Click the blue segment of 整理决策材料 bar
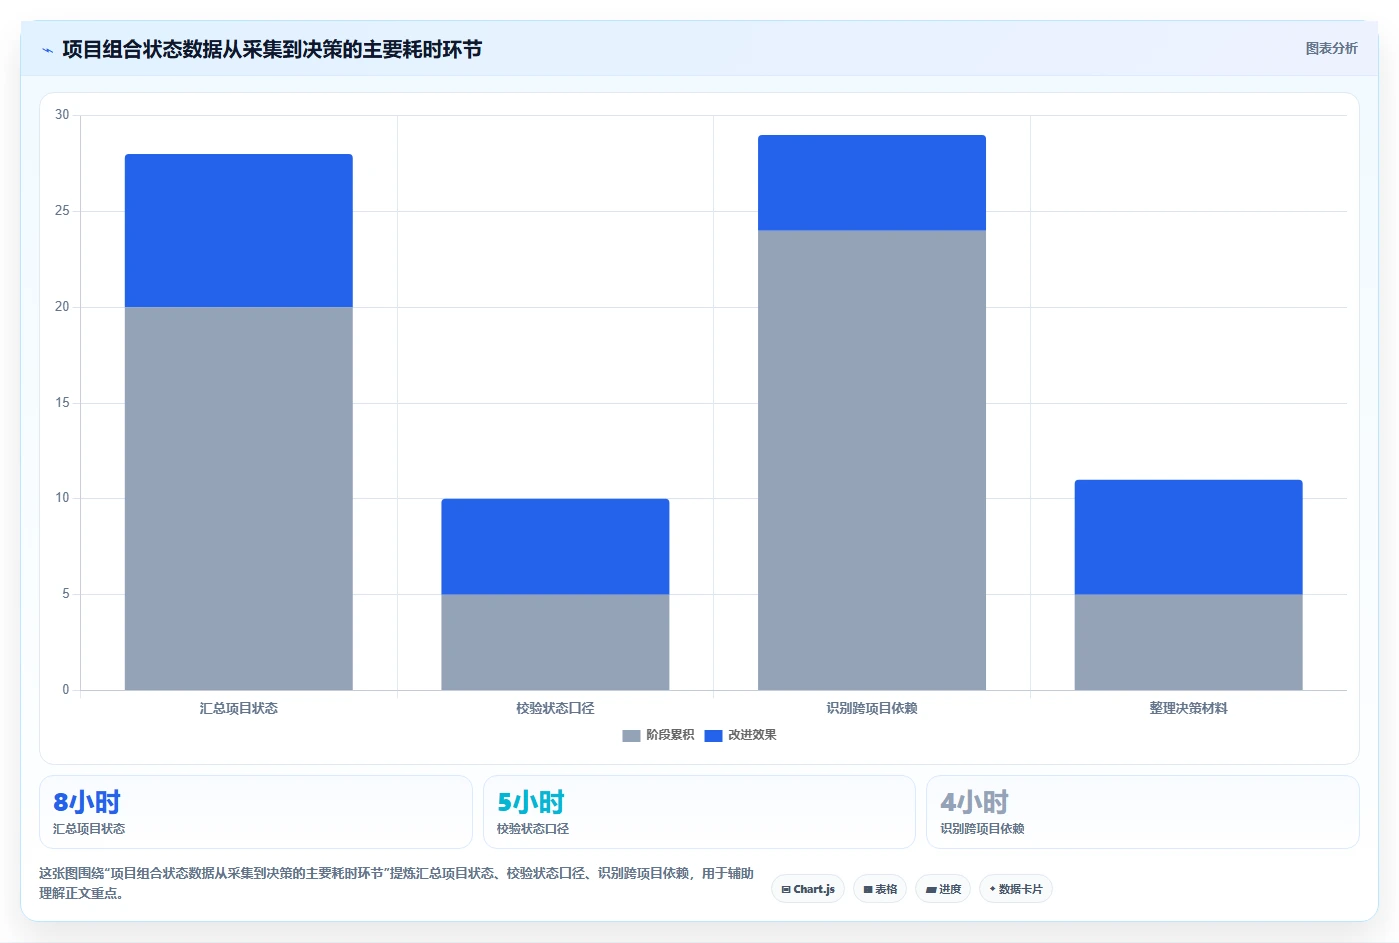Viewport: 1399px width, 943px height. (1188, 537)
